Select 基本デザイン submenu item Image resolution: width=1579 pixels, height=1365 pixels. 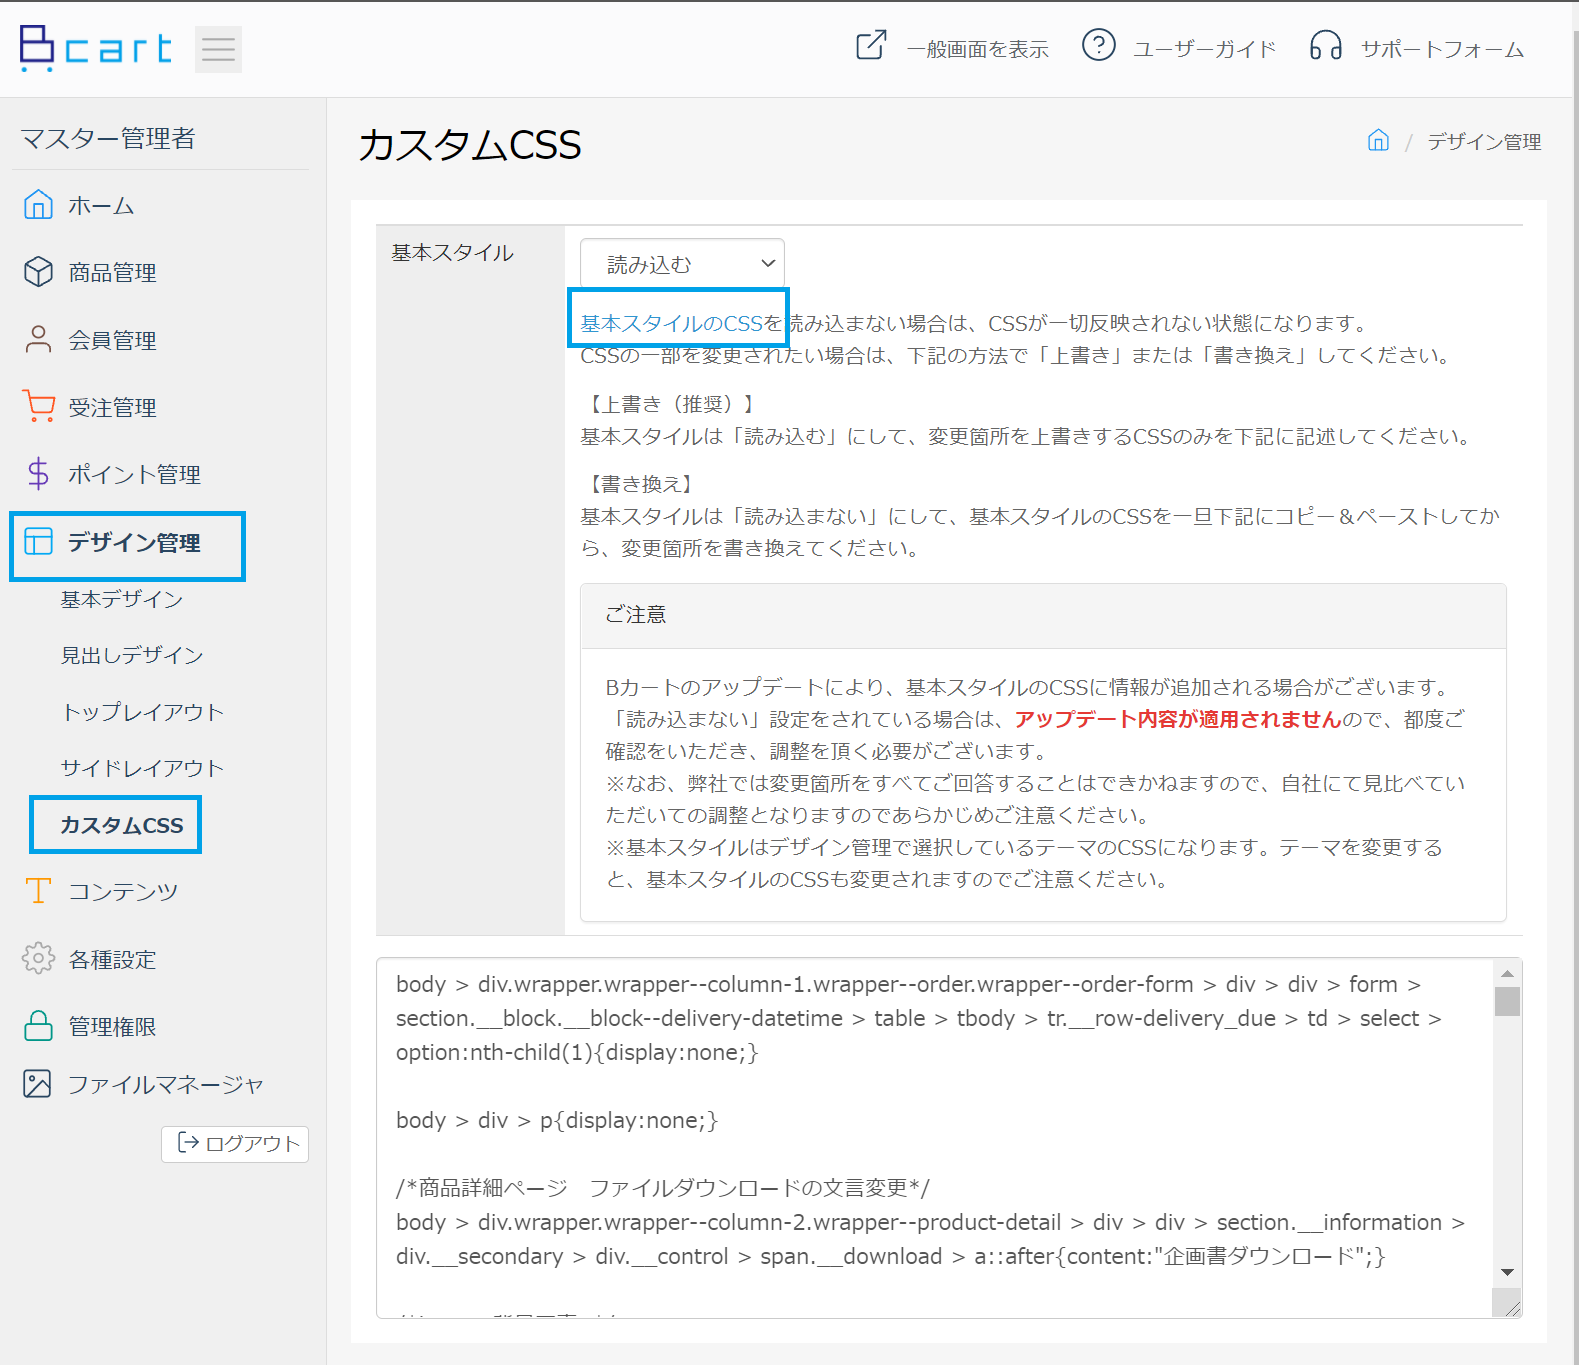[122, 599]
